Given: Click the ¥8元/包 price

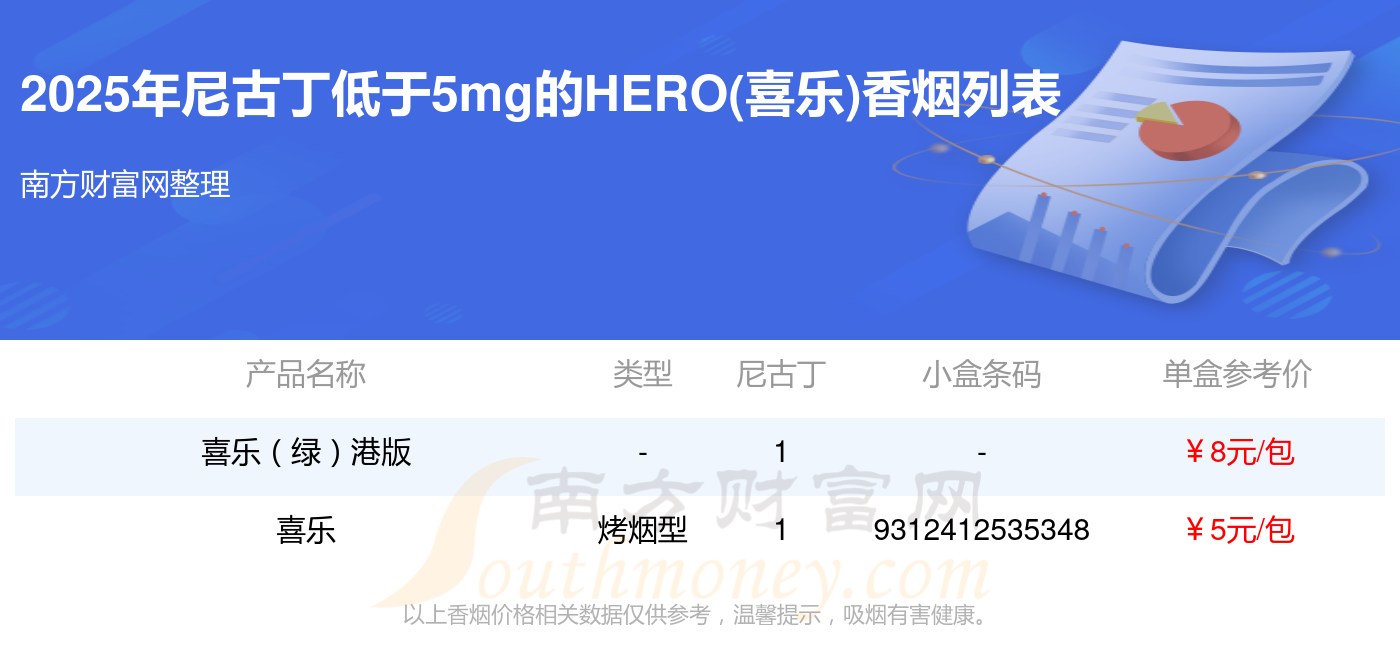Looking at the screenshot, I should [x=1238, y=453].
